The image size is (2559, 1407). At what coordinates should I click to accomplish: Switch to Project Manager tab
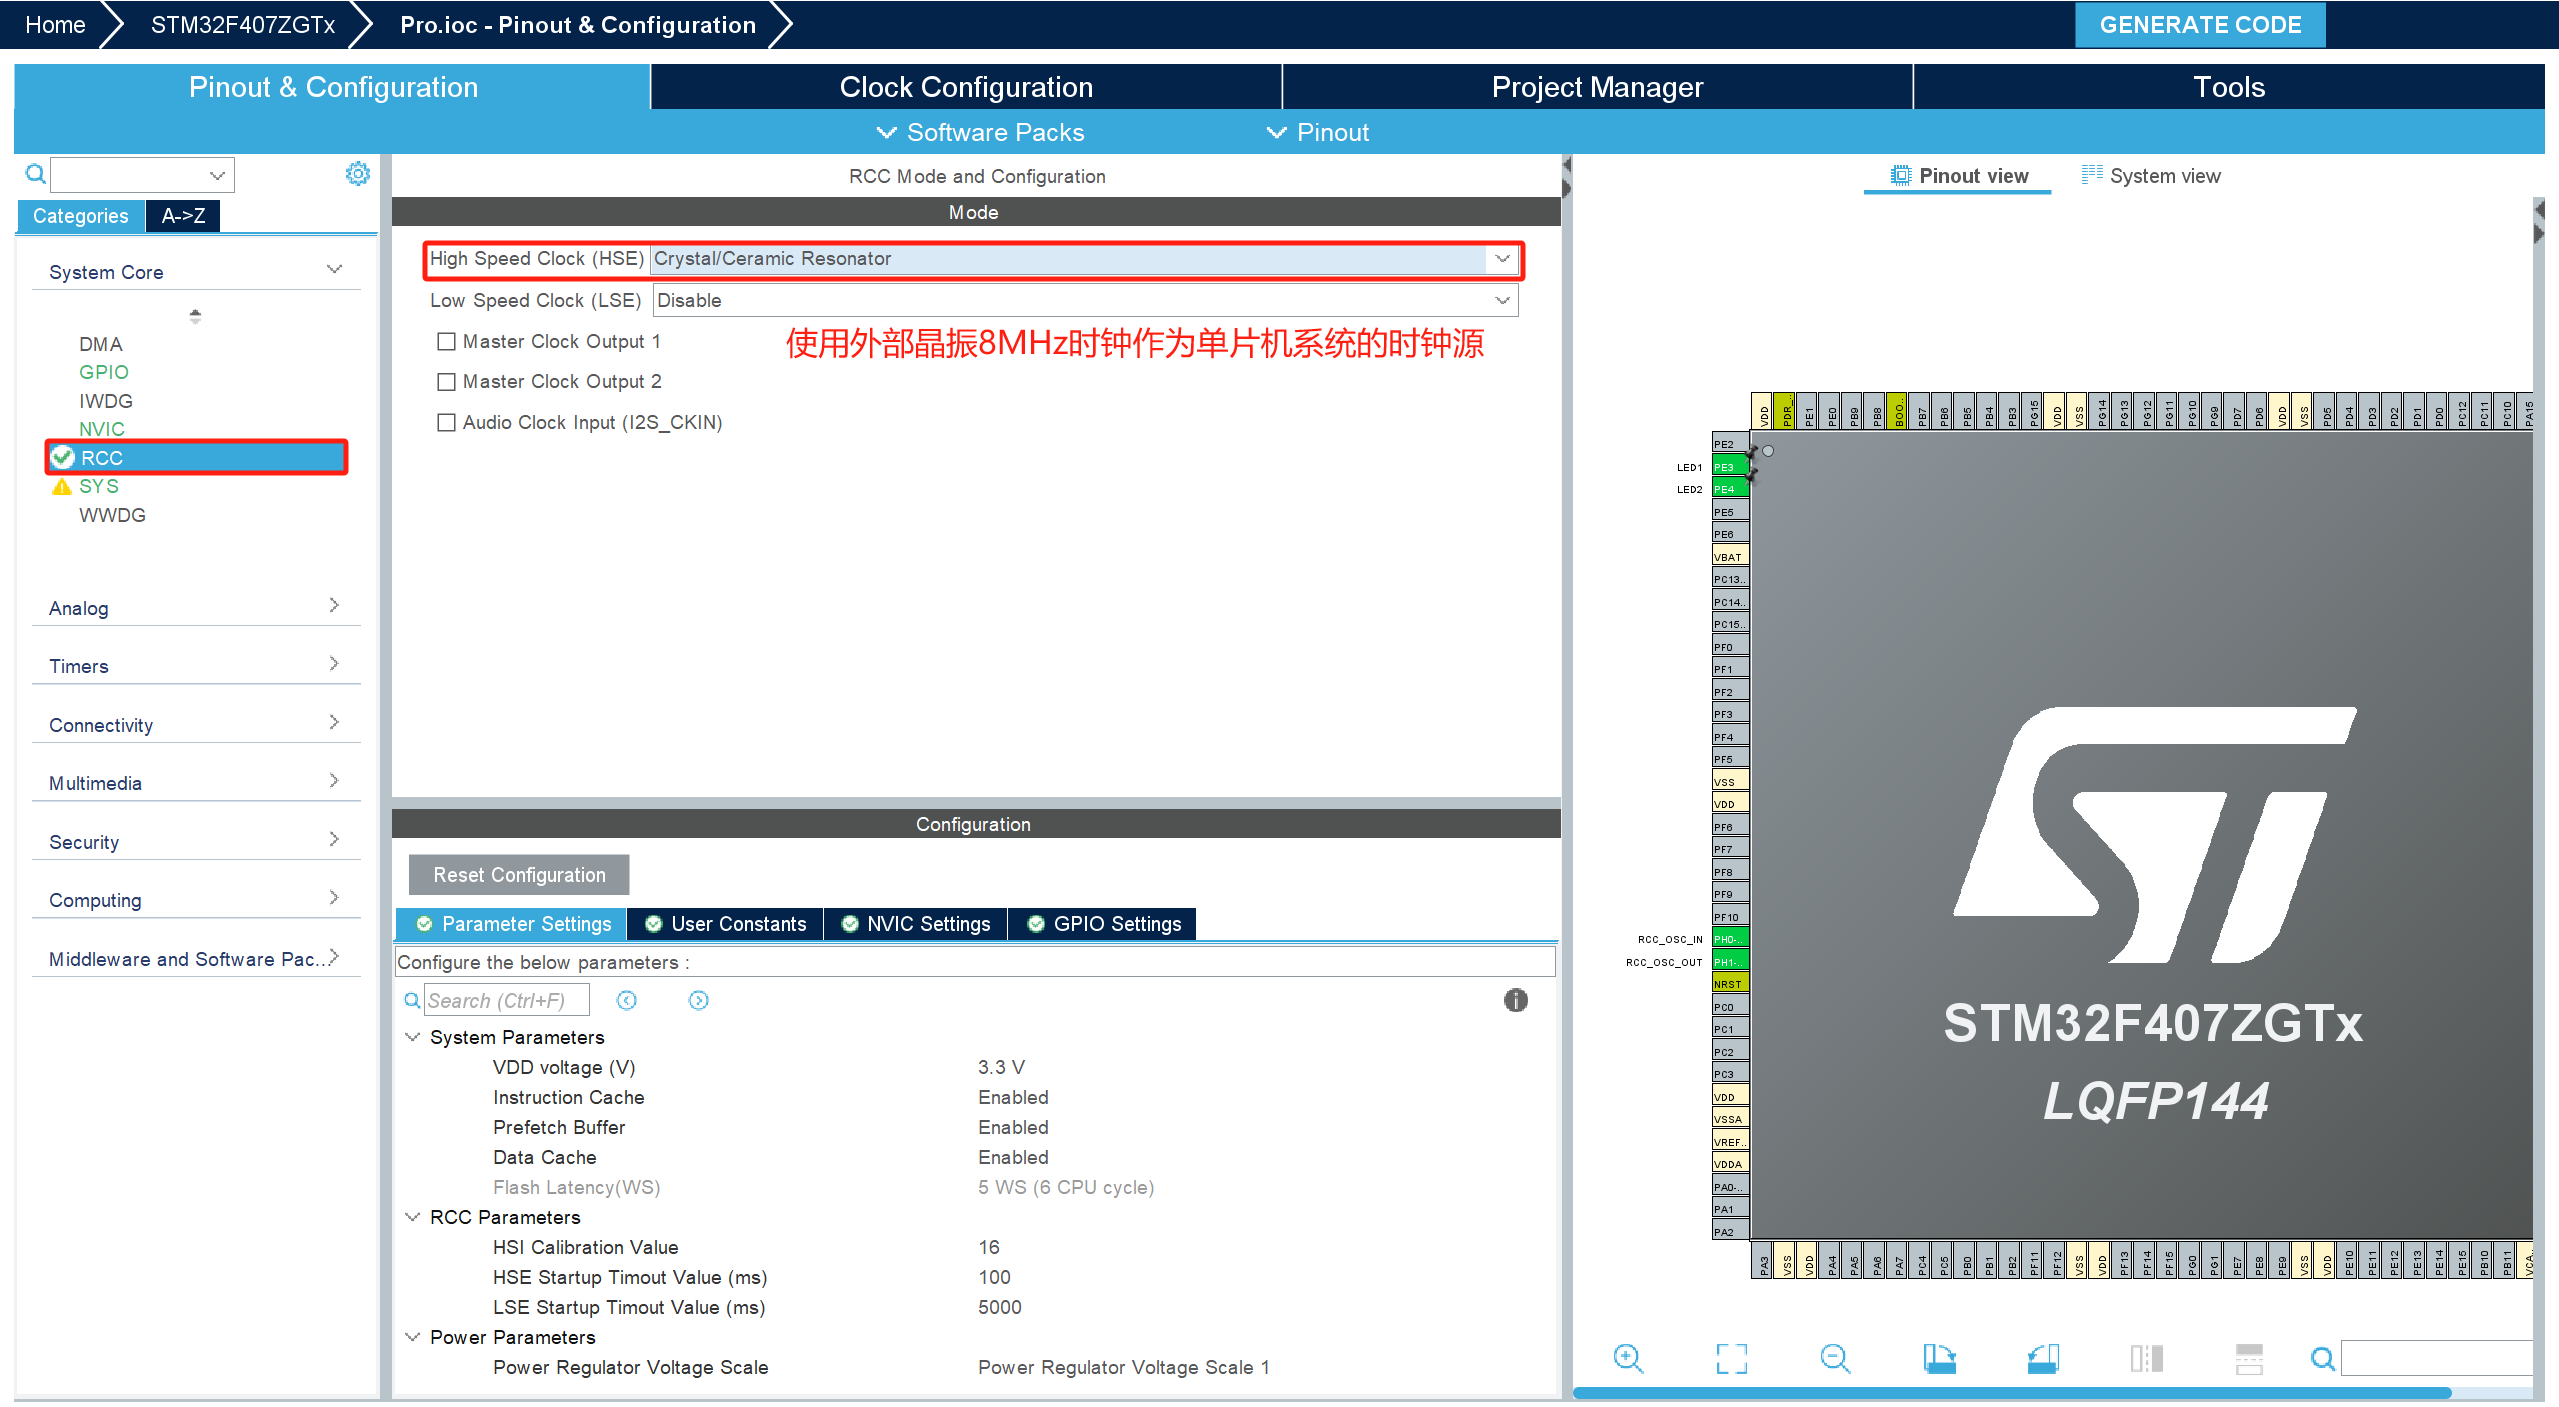(1597, 87)
